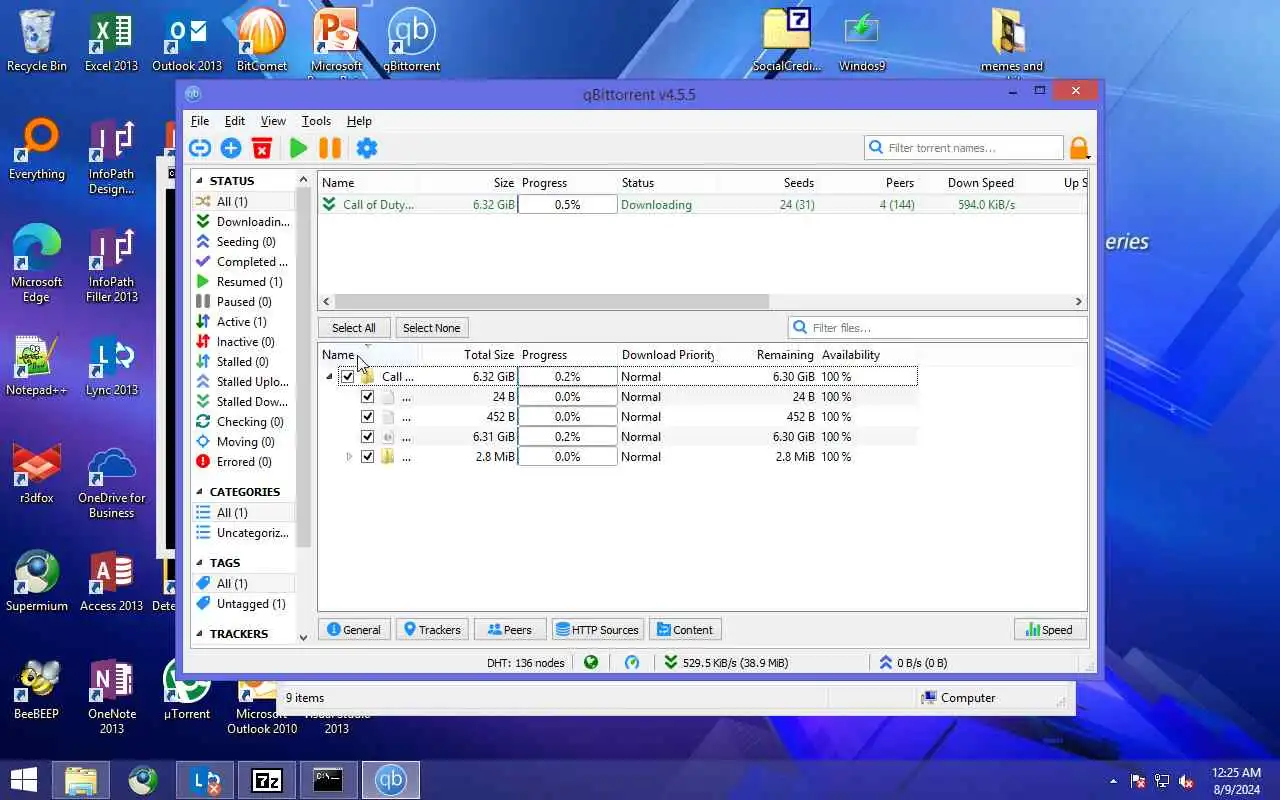Expand the 2.8 MiB subfolder arrow
This screenshot has height=800, width=1280.
[x=349, y=457]
